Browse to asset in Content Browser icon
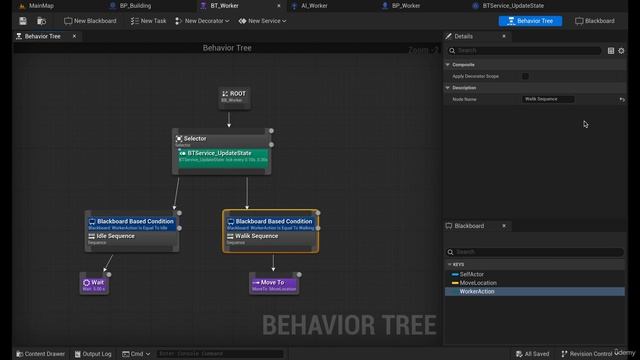 pyautogui.click(x=41, y=21)
